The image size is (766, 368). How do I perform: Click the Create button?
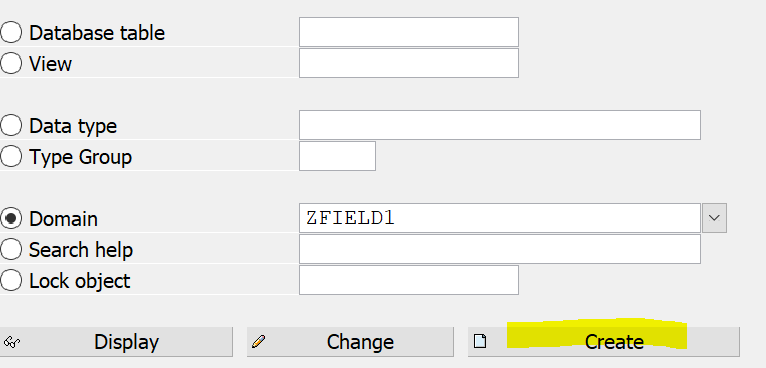coord(604,342)
